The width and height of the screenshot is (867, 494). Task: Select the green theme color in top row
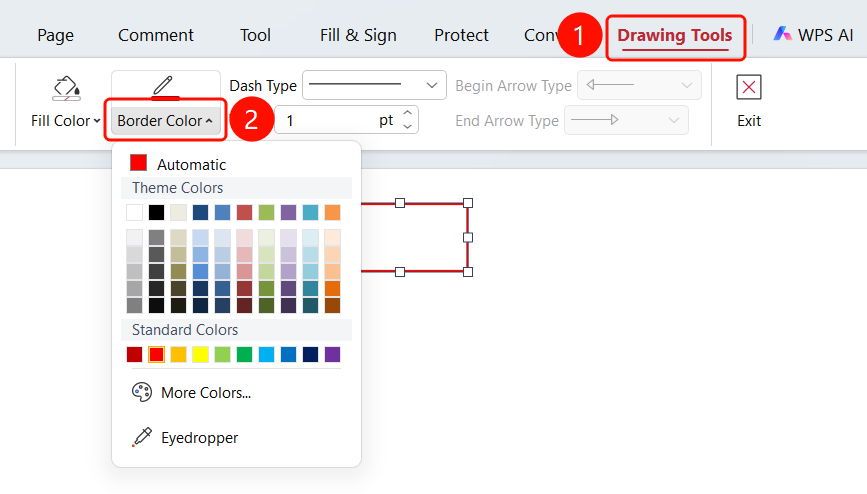pos(266,212)
